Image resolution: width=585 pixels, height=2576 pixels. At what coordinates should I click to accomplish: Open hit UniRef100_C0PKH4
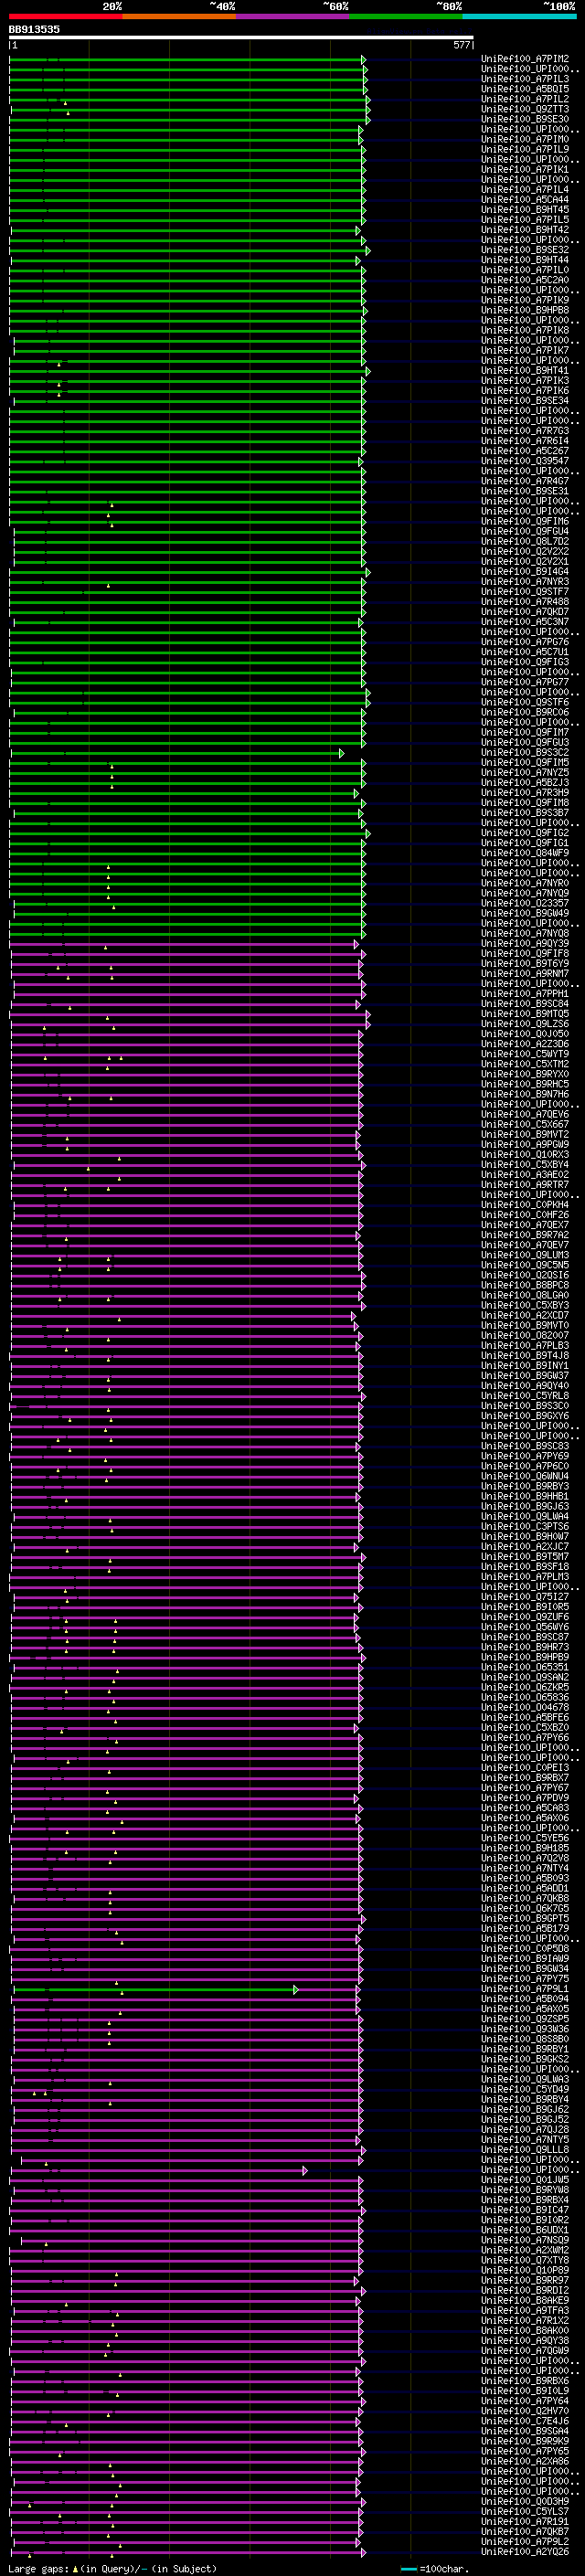pos(525,1205)
